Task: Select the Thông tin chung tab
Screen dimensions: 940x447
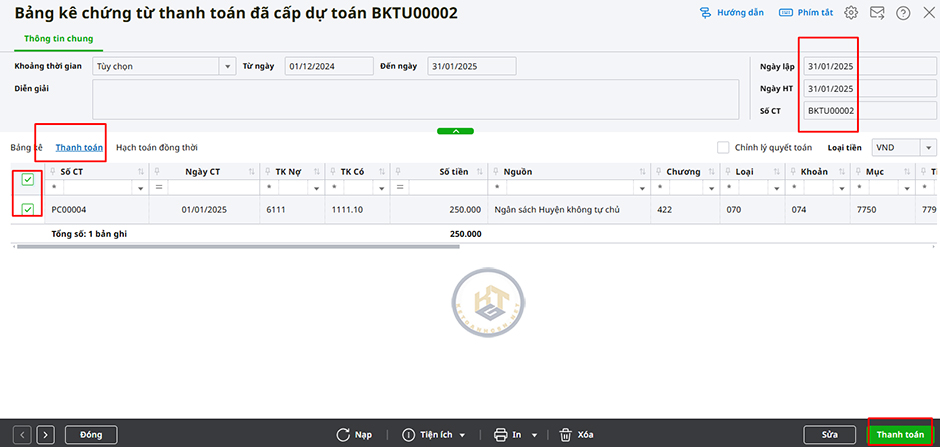Action: point(57,37)
